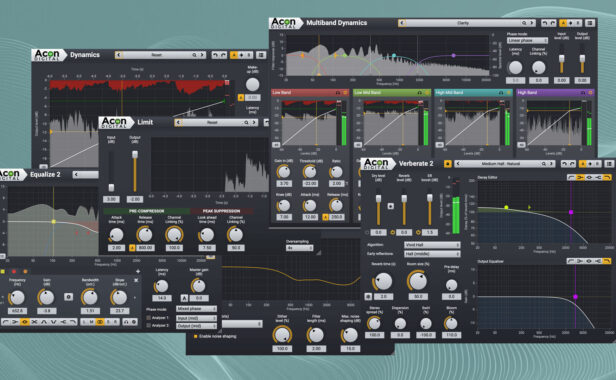The image size is (616, 380).
Task: Select peak filter type in Output Equalizer
Action: (589, 261)
